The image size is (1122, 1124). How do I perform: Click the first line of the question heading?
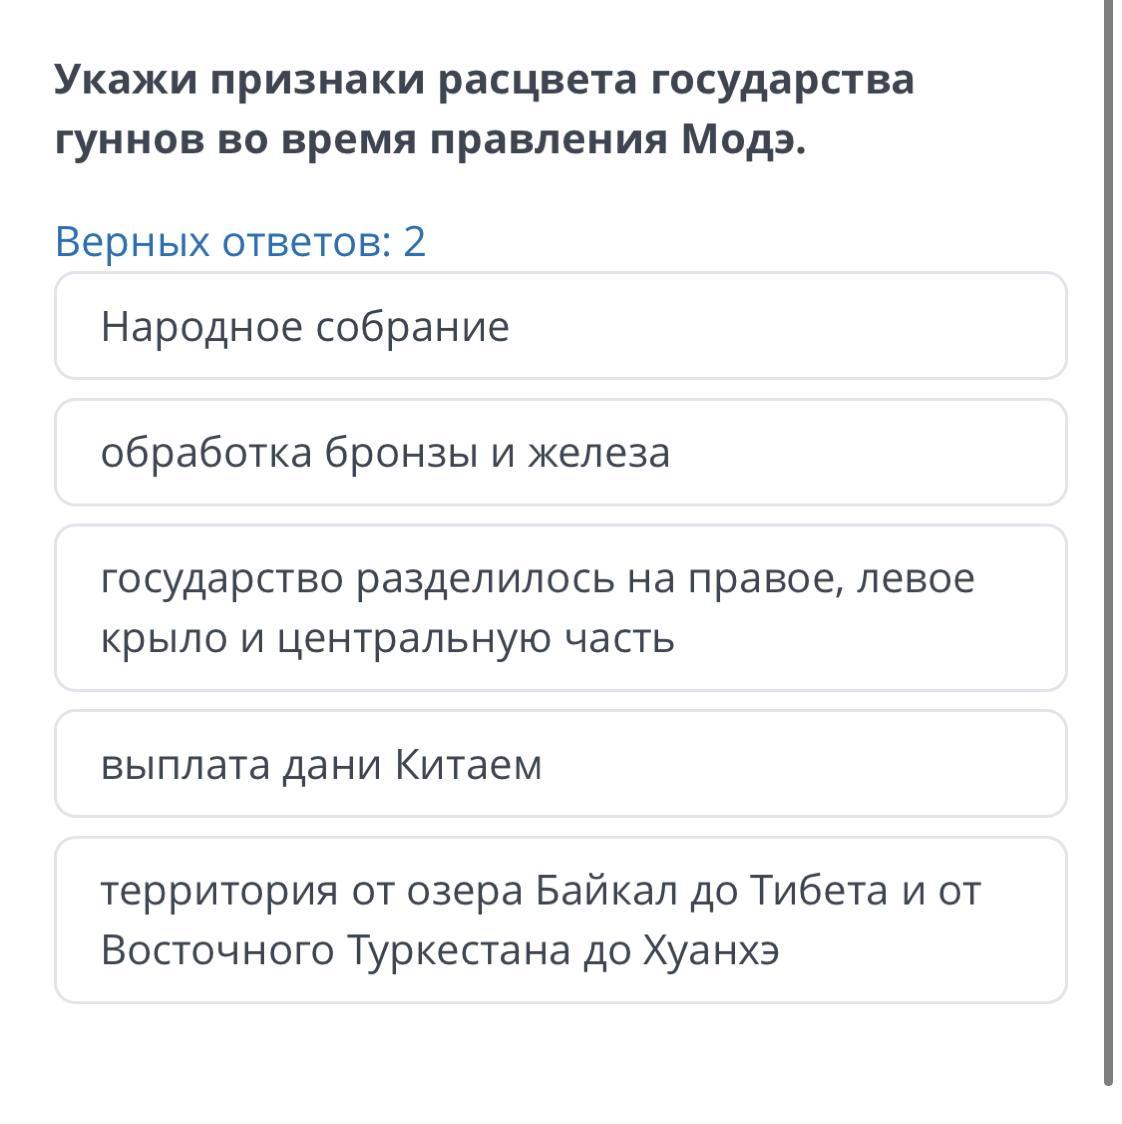(x=484, y=79)
